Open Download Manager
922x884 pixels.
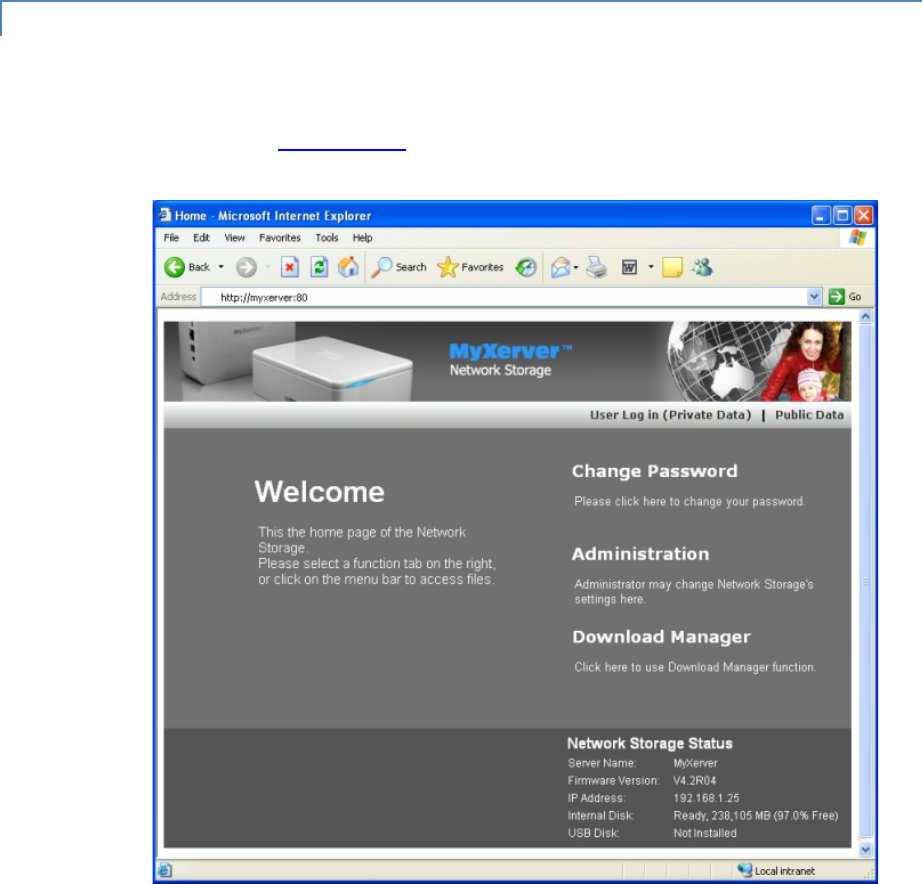click(x=662, y=637)
